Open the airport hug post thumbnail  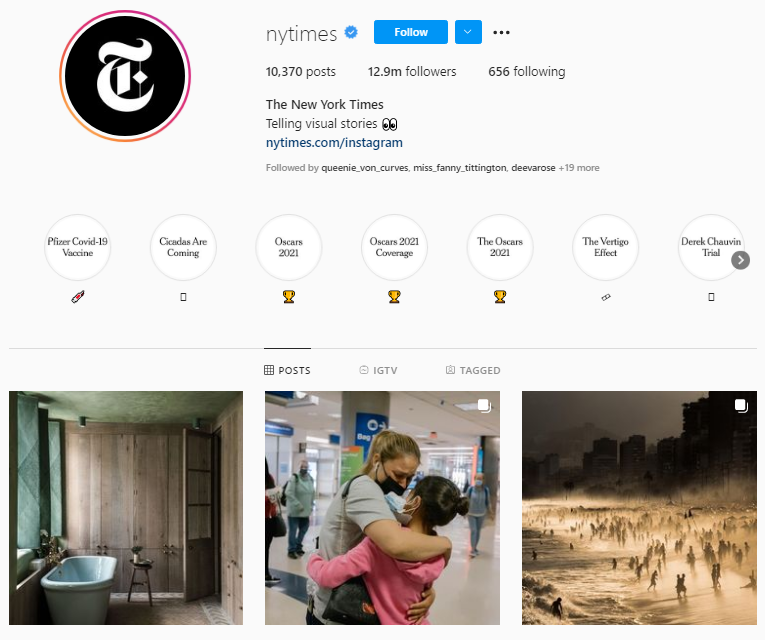pos(382,508)
